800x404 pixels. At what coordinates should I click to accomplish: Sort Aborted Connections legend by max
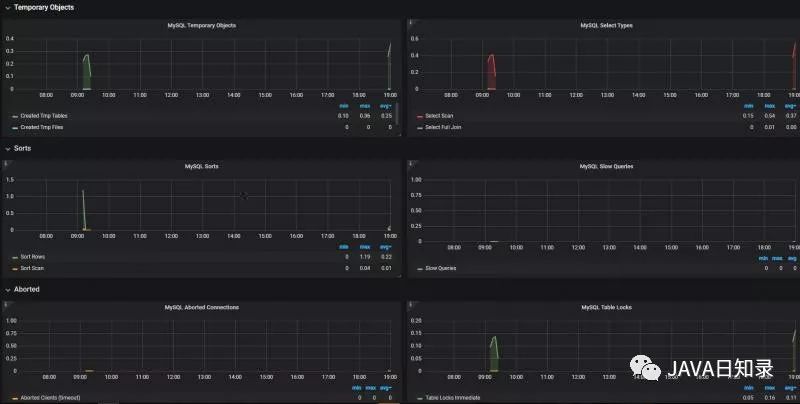pyautogui.click(x=371, y=388)
